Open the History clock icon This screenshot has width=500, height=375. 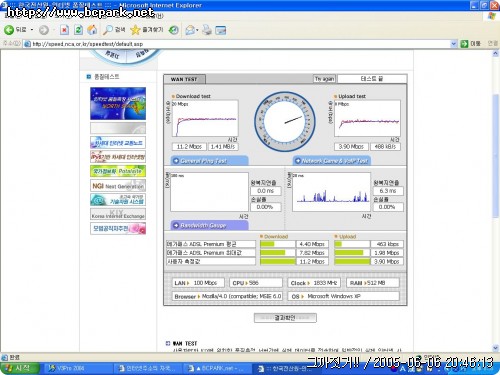pyautogui.click(x=173, y=30)
